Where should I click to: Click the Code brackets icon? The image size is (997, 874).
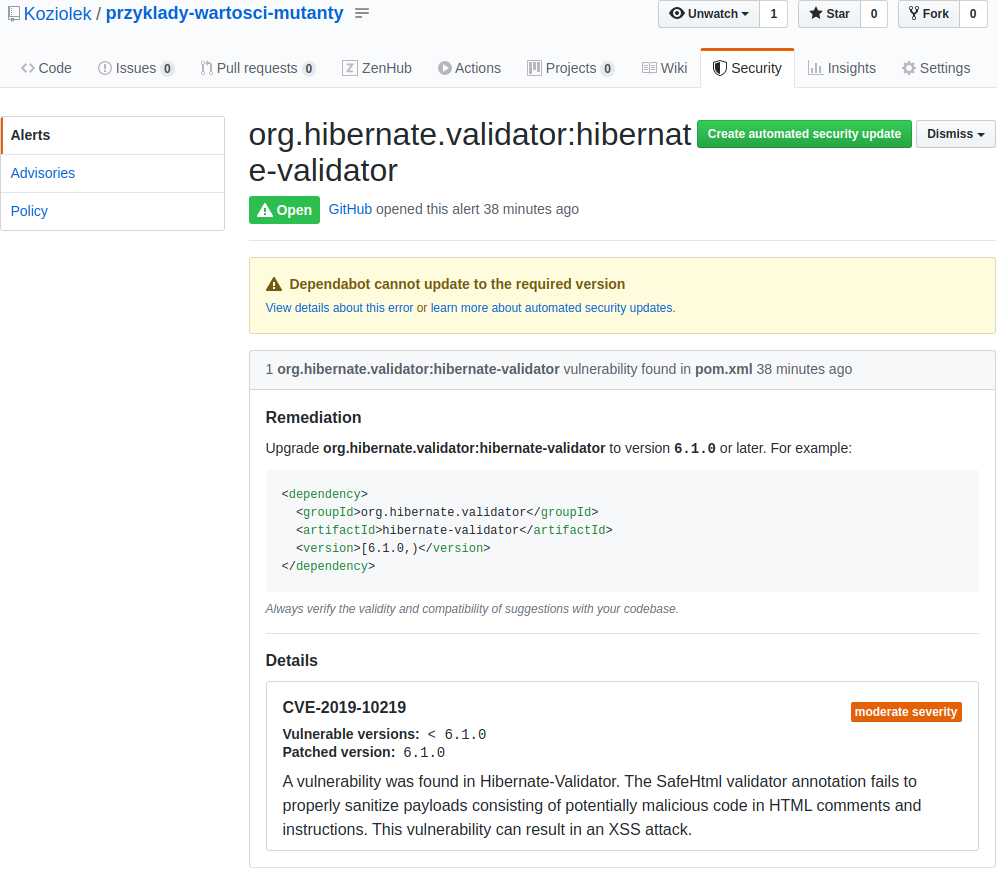tap(28, 68)
